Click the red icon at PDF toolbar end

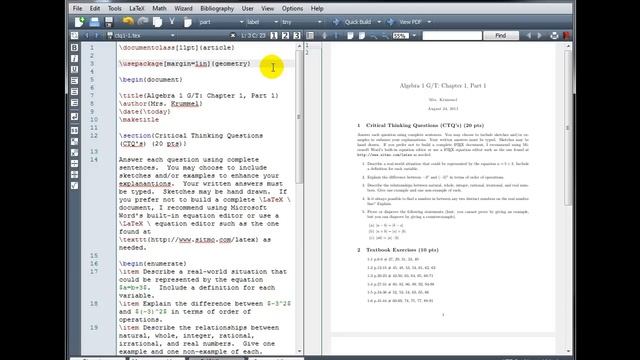point(566,36)
